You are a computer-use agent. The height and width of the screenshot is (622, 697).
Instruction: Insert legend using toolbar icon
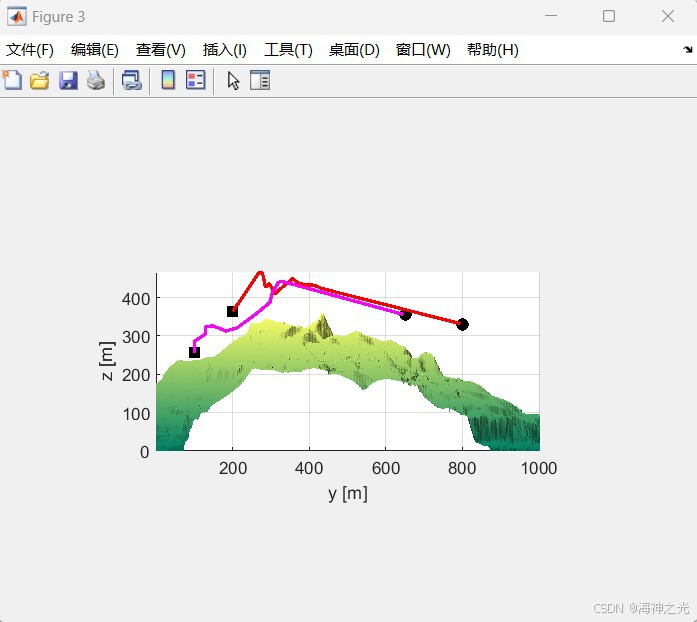[196, 80]
